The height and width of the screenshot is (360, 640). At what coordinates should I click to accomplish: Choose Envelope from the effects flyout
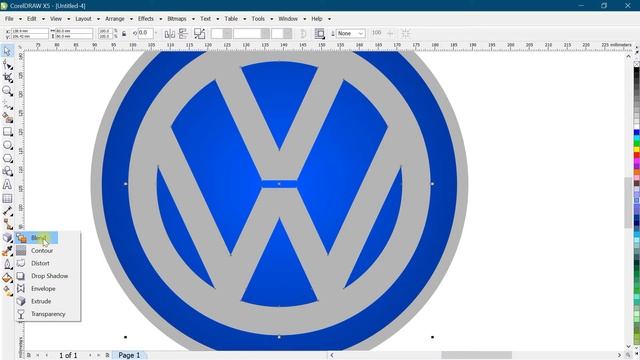[x=43, y=289]
